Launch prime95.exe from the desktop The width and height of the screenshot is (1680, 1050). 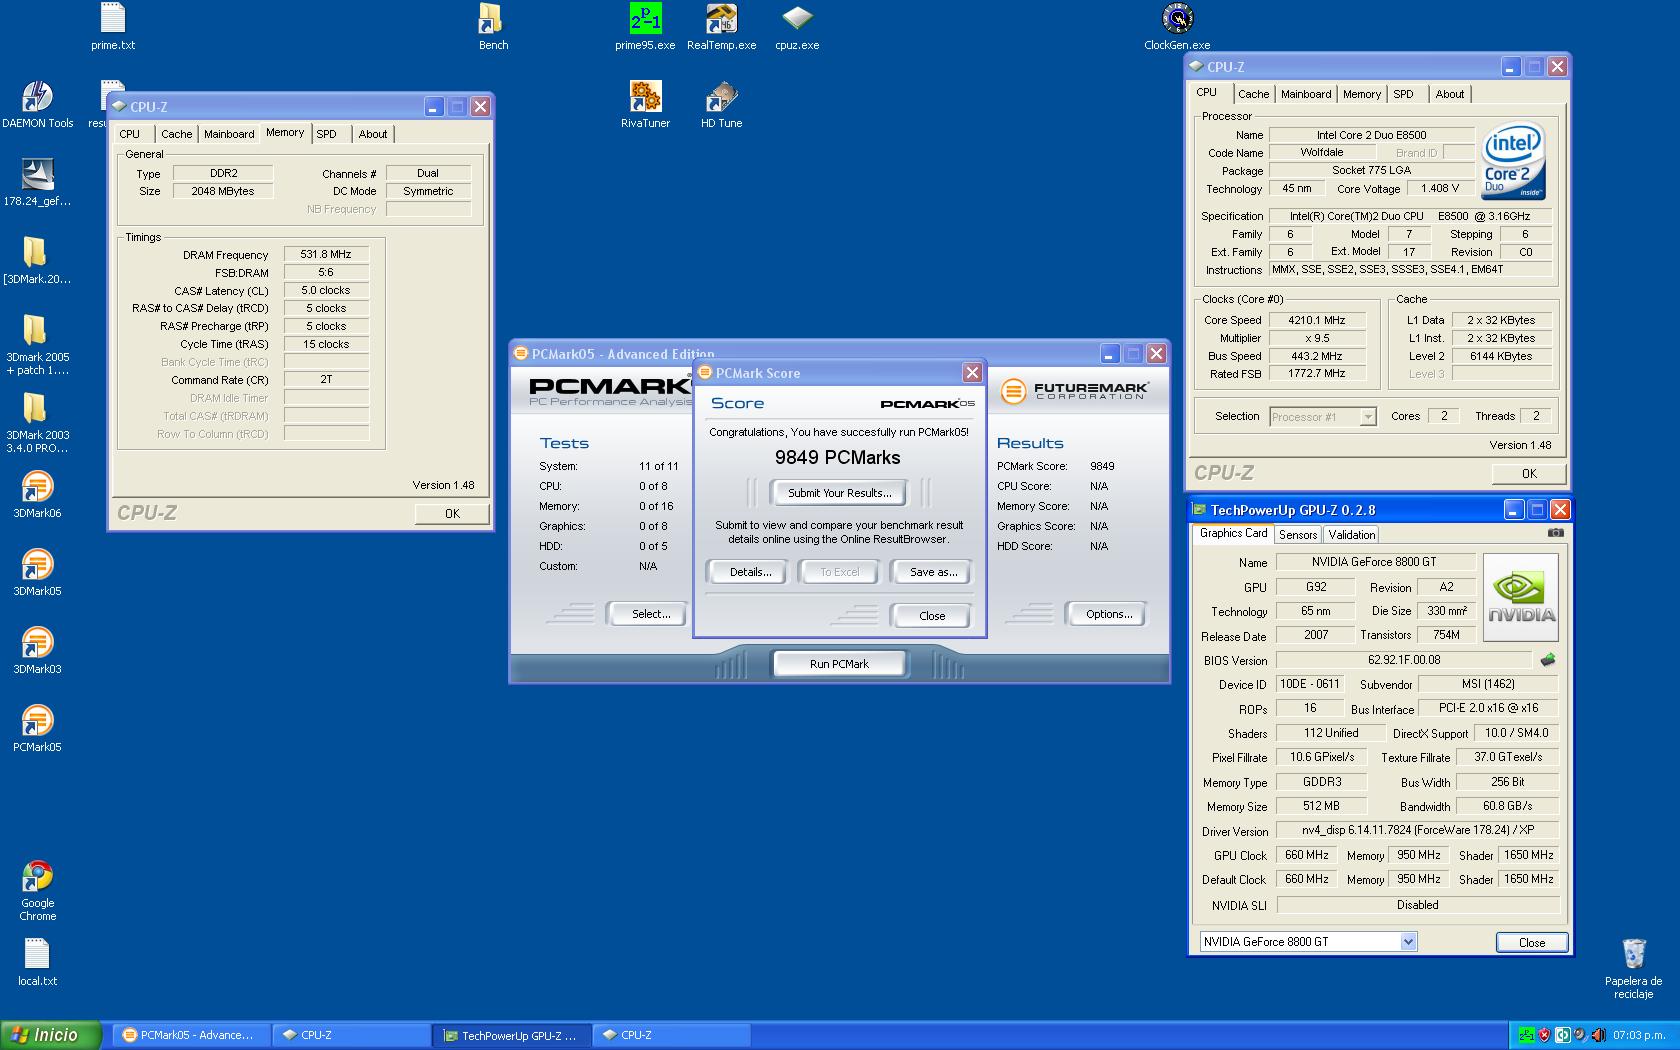tap(645, 27)
